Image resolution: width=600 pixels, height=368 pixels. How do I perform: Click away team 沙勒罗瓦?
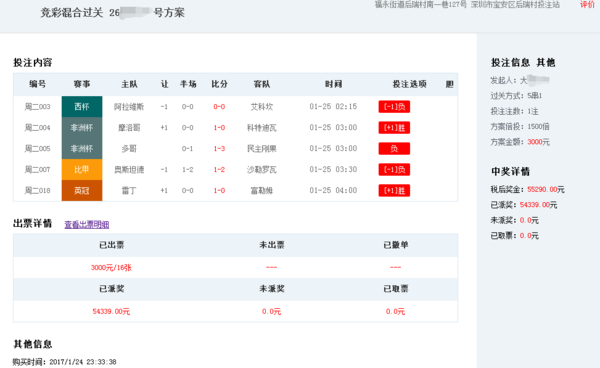tap(262, 169)
